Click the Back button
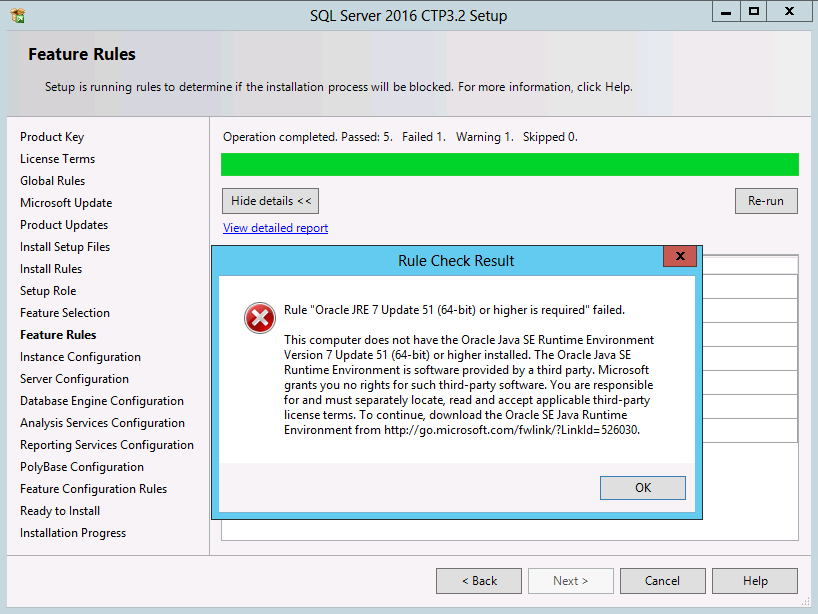The height and width of the screenshot is (614, 818). click(479, 581)
